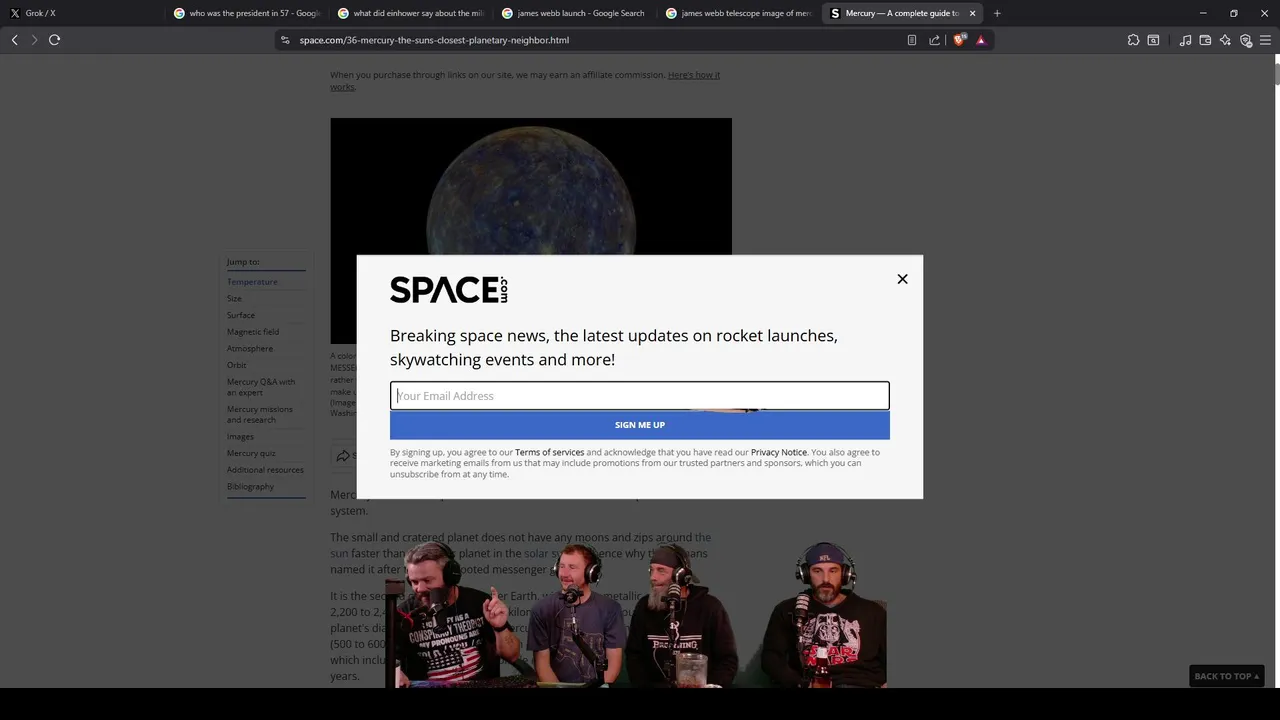
Task: Switch to 'who was the president in 57' tab
Action: pyautogui.click(x=246, y=13)
